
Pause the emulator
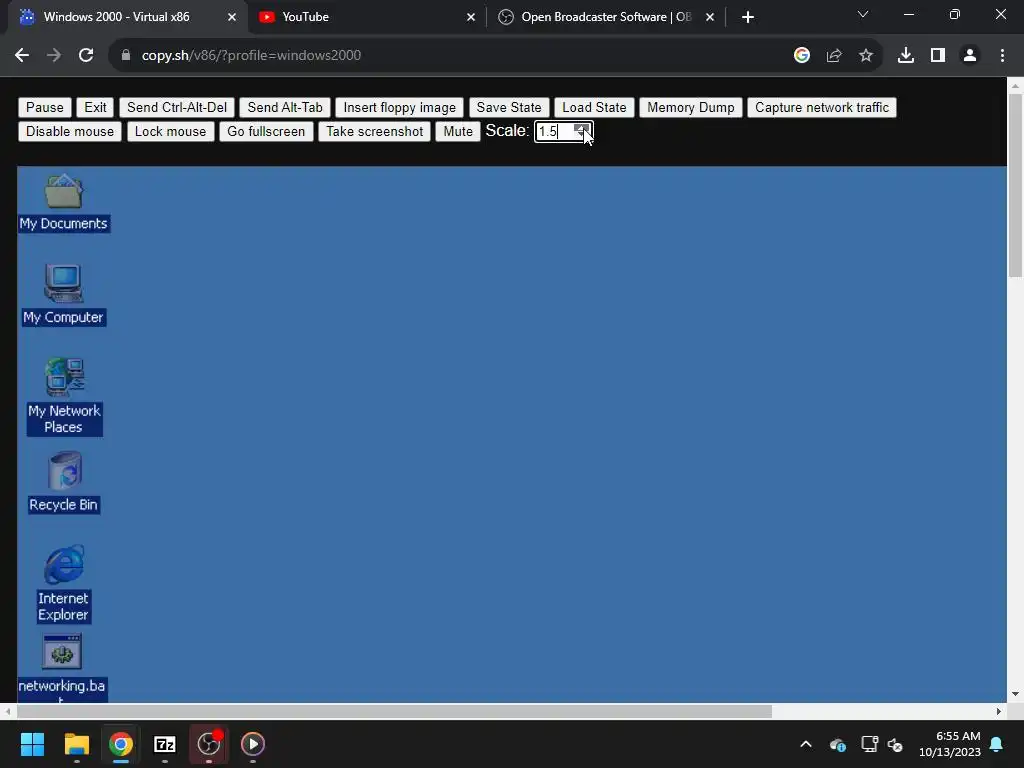(x=44, y=107)
